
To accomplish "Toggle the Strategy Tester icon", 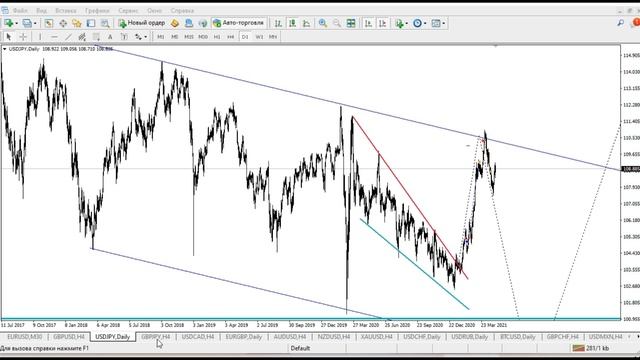I will [x=105, y=23].
